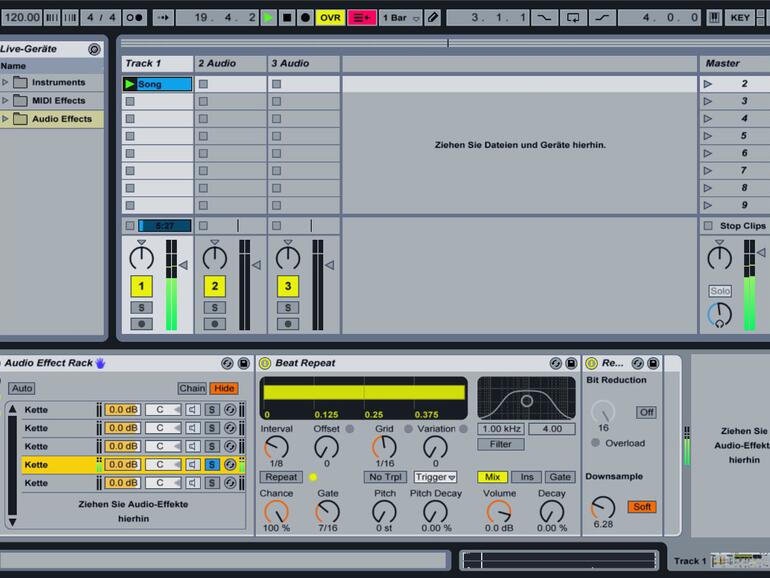Click the Hide button in Audio Effect Rack
Viewport: 770px width, 578px height.
[x=224, y=388]
